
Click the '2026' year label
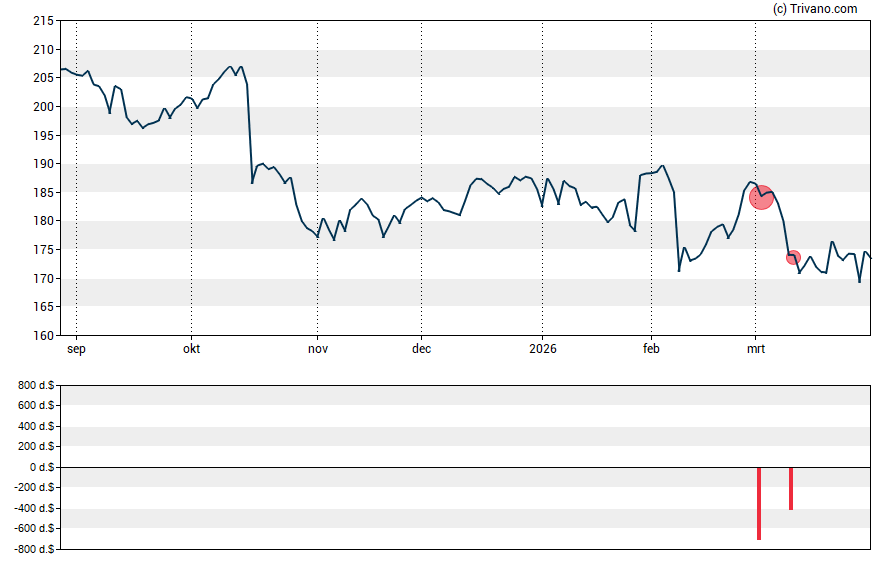(542, 349)
